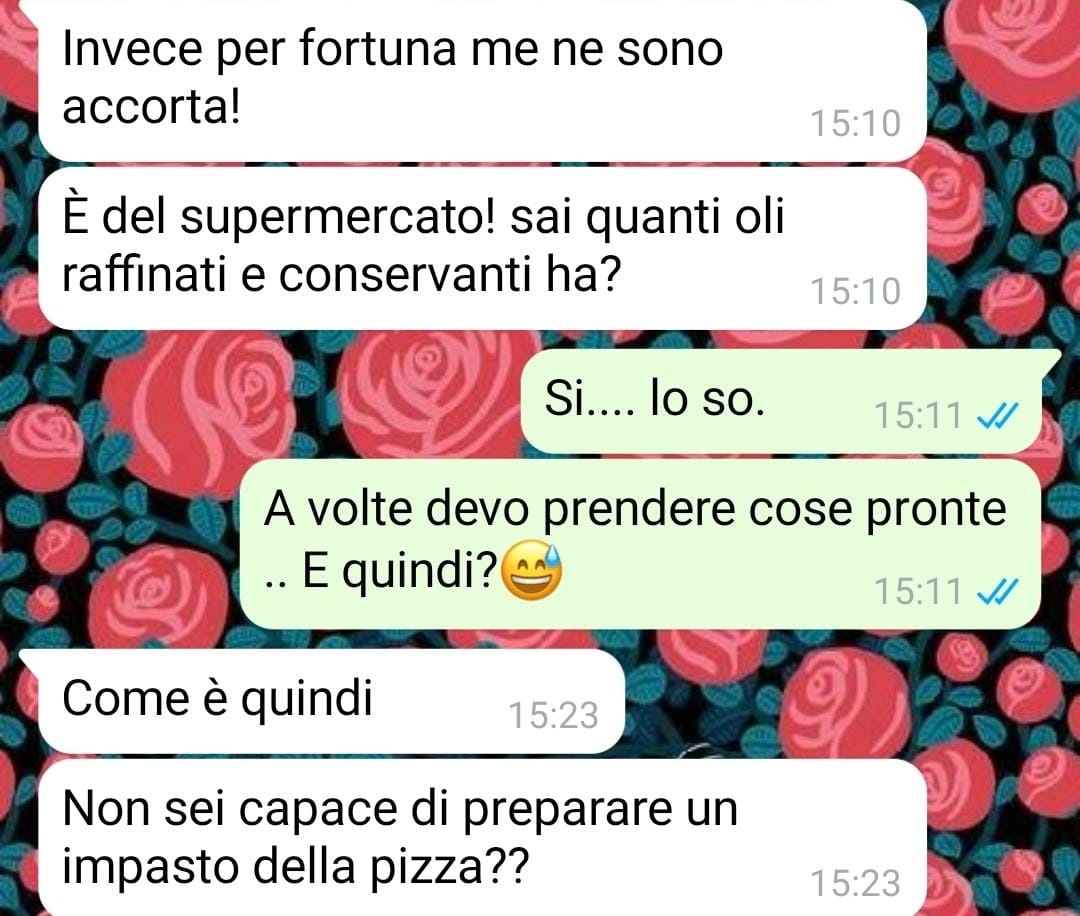1080x916 pixels.
Task: Click the 15:10 timestamp on first message
Action: tap(855, 124)
